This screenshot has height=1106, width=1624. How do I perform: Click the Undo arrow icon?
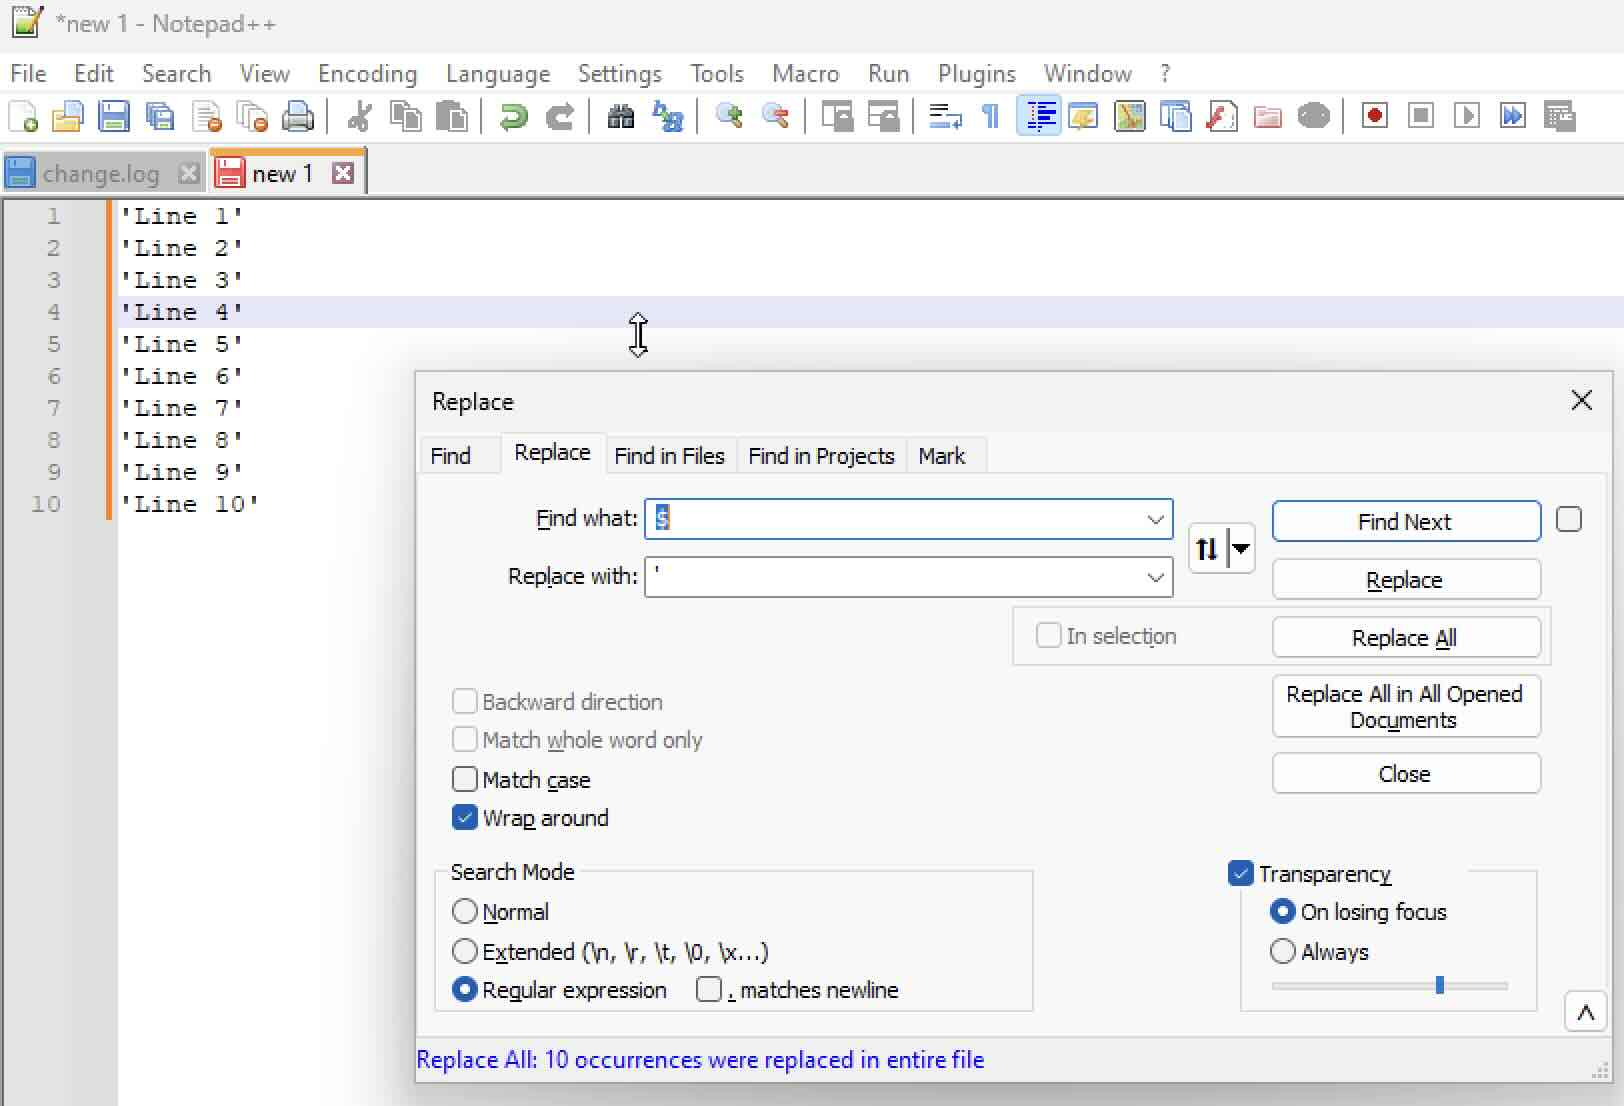tap(514, 117)
